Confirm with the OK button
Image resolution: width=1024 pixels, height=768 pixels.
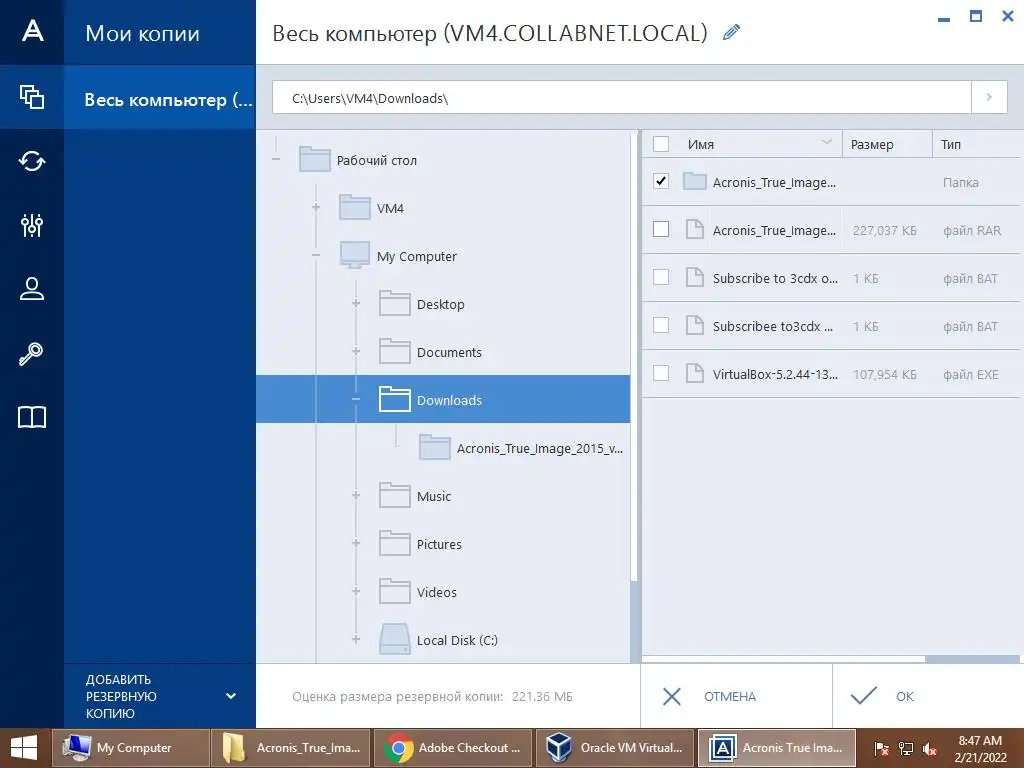pos(928,696)
